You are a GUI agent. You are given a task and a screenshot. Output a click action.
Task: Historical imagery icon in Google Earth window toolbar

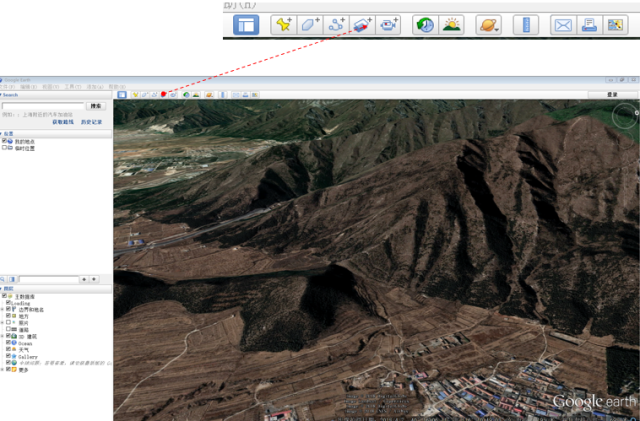(186, 95)
